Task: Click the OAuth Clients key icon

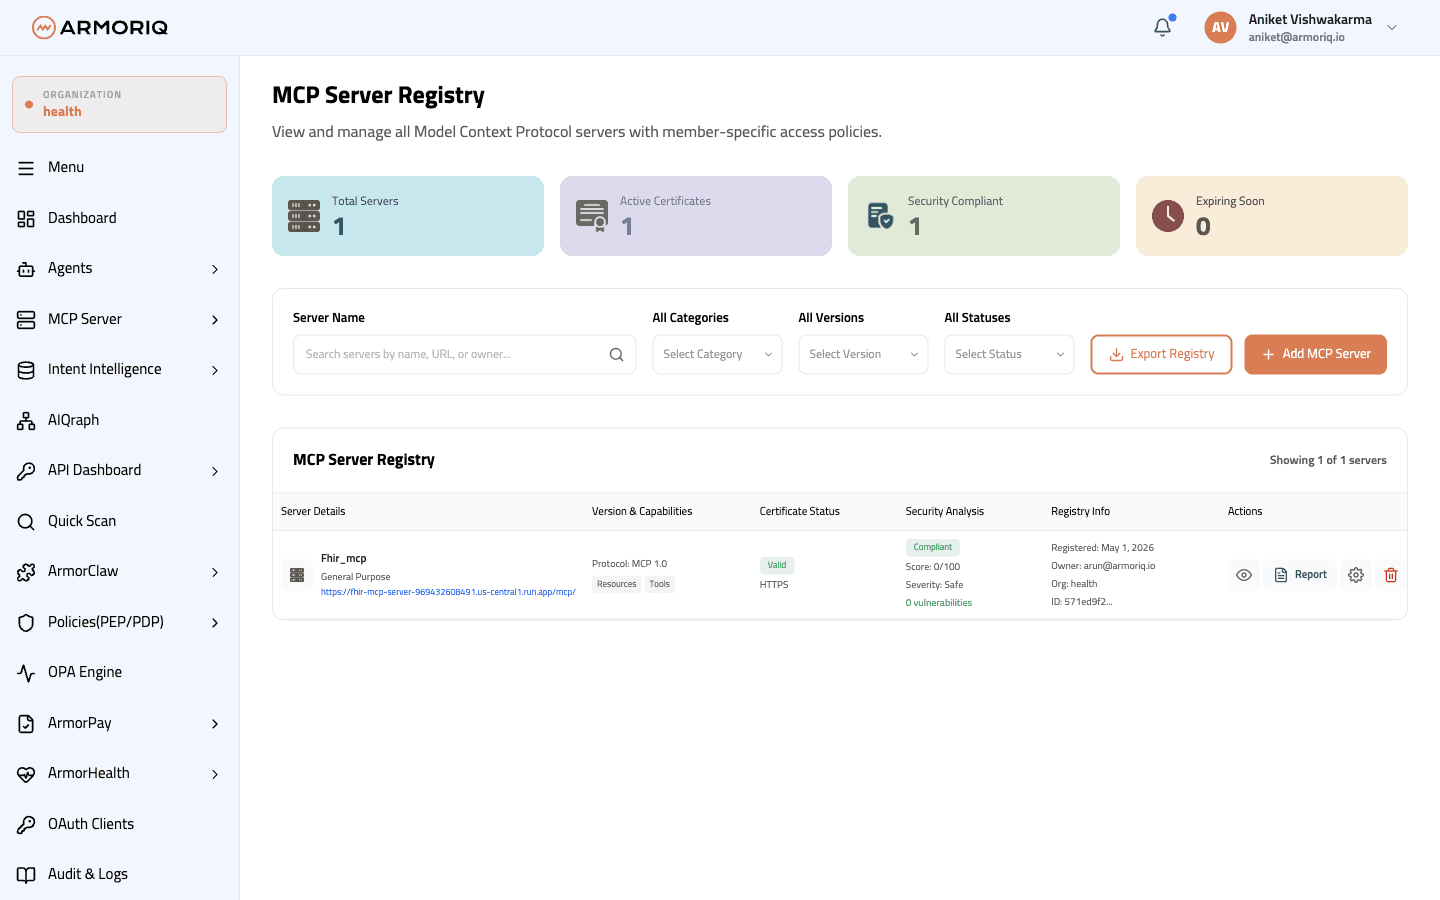Action: coord(26,825)
